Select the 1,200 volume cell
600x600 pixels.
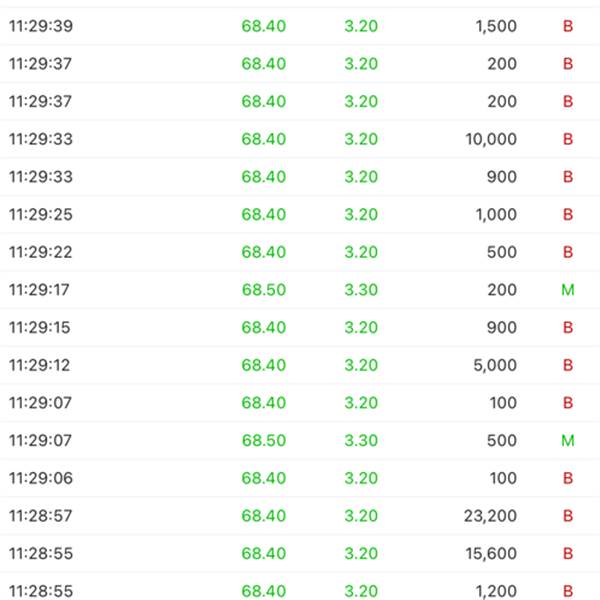497,591
